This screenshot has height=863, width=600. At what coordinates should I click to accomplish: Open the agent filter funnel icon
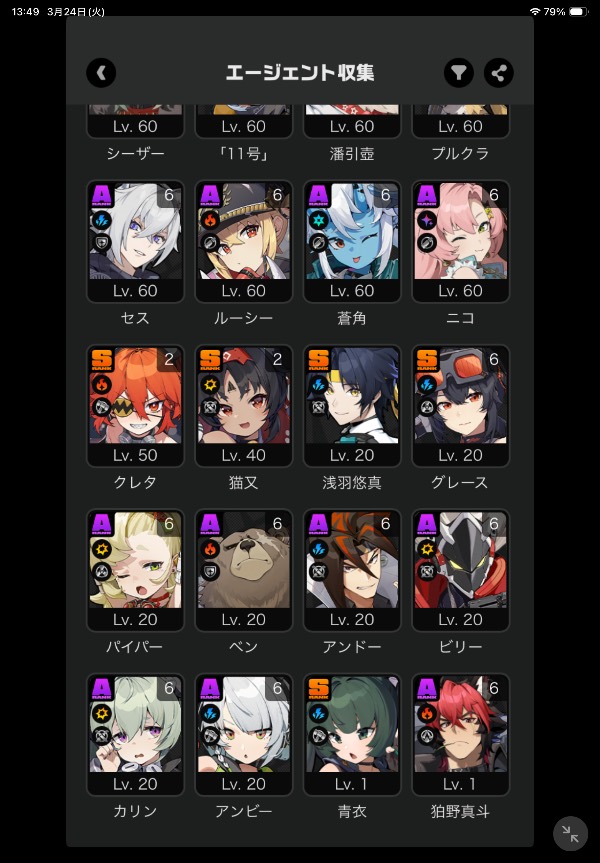click(x=459, y=73)
